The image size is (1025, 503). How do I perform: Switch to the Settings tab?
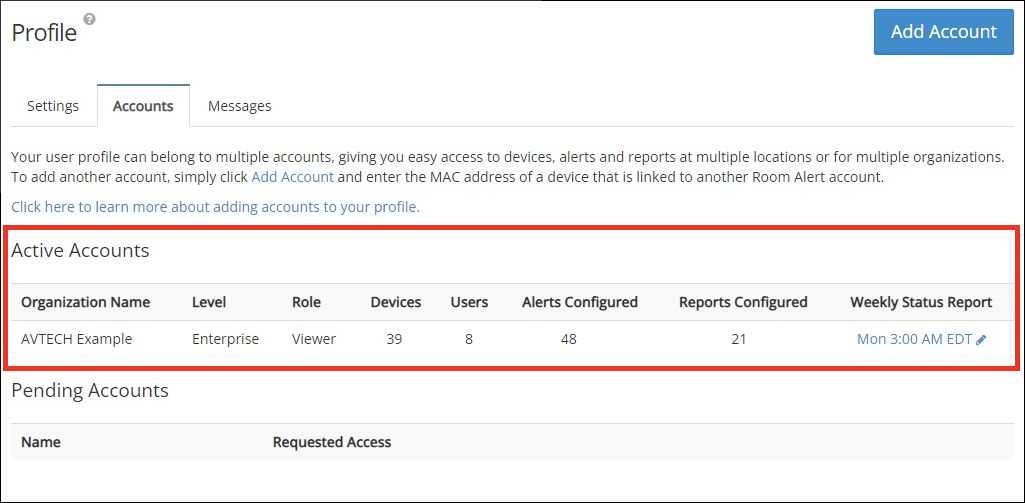click(53, 106)
